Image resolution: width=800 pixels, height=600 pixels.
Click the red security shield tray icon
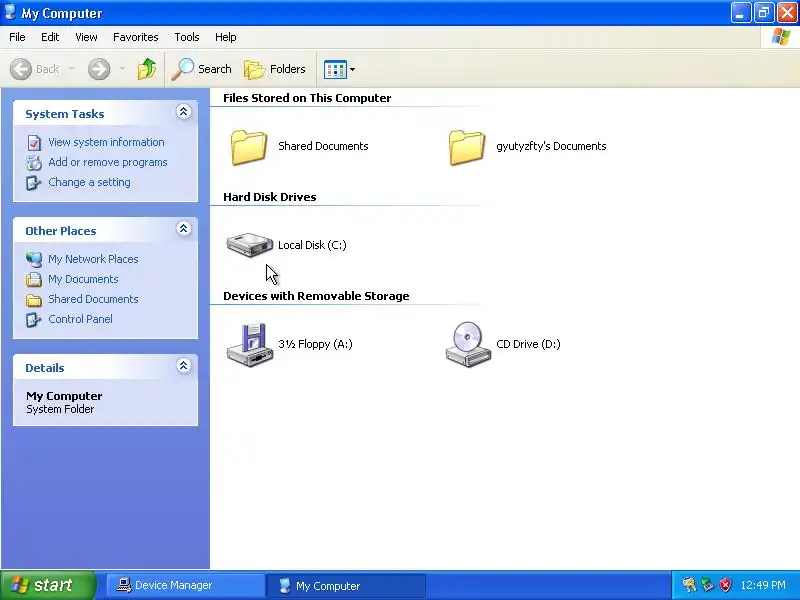pos(725,585)
